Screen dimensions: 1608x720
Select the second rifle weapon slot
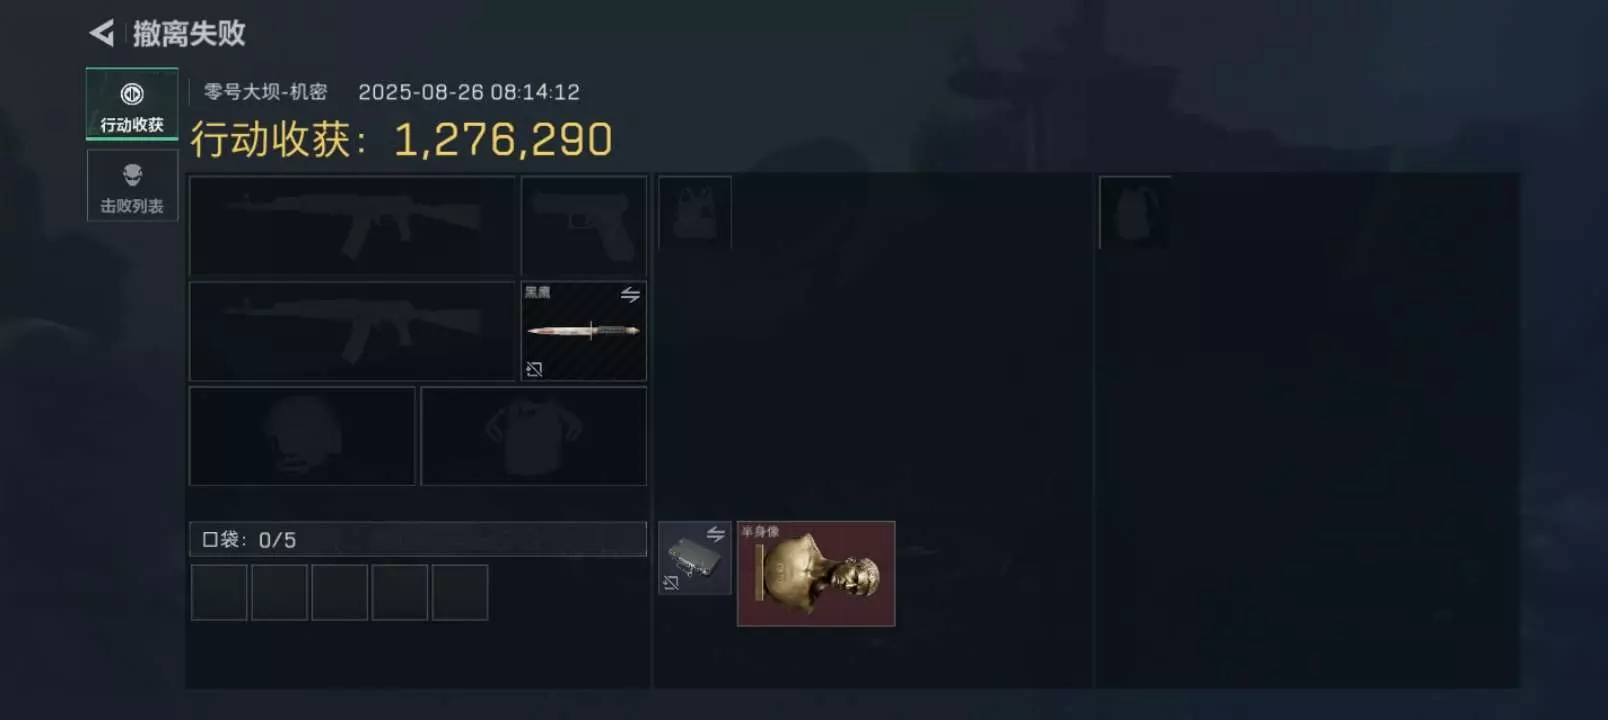click(x=352, y=331)
